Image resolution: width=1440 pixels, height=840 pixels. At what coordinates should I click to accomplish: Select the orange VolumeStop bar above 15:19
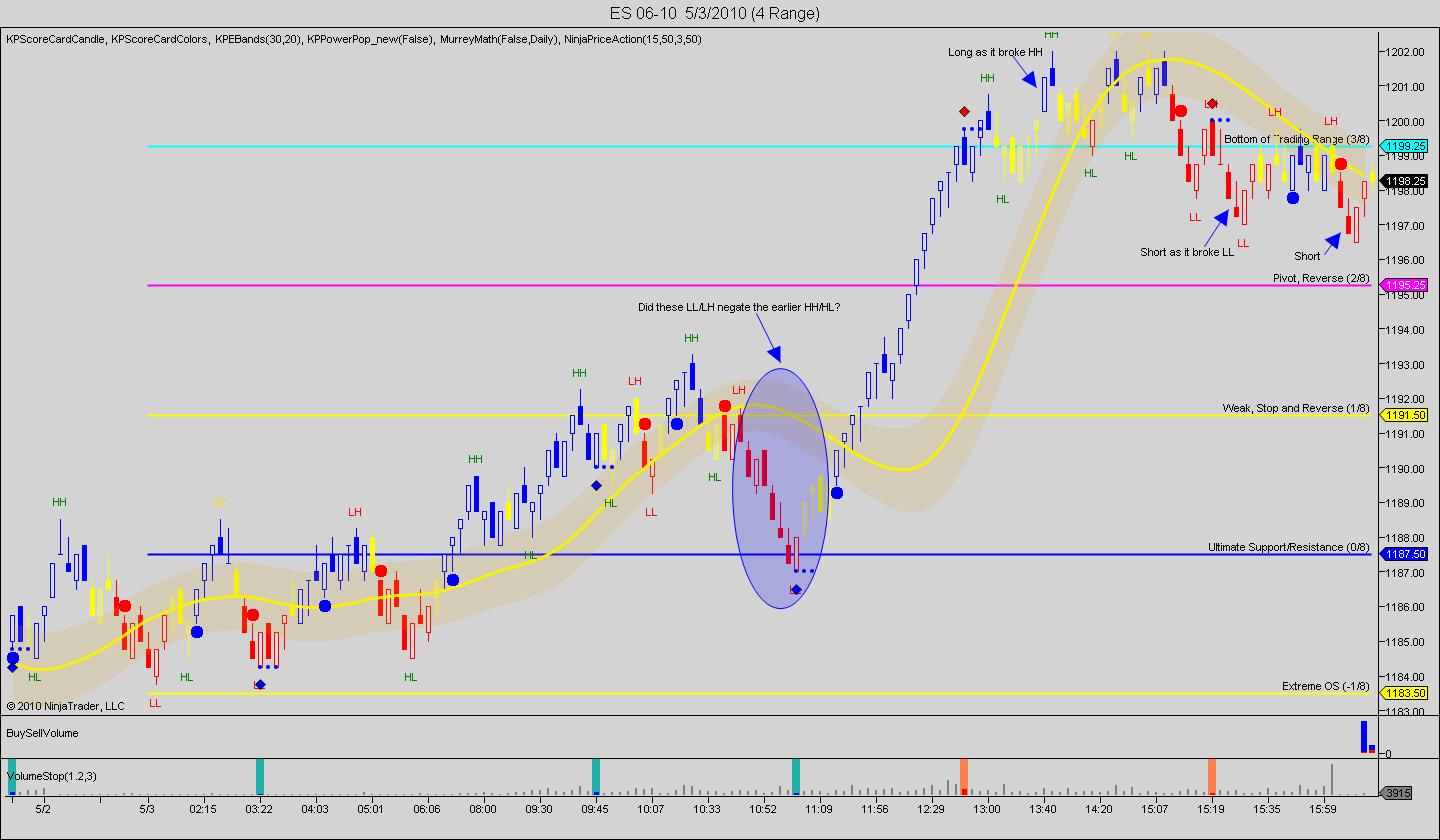[1212, 777]
